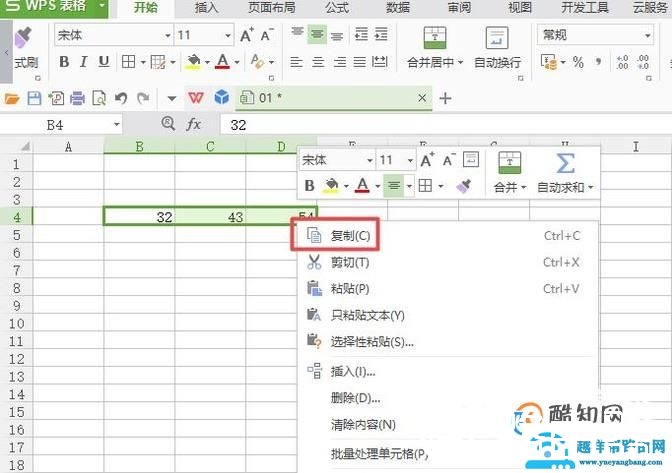Open mini toolbar font size dropdown

point(410,161)
